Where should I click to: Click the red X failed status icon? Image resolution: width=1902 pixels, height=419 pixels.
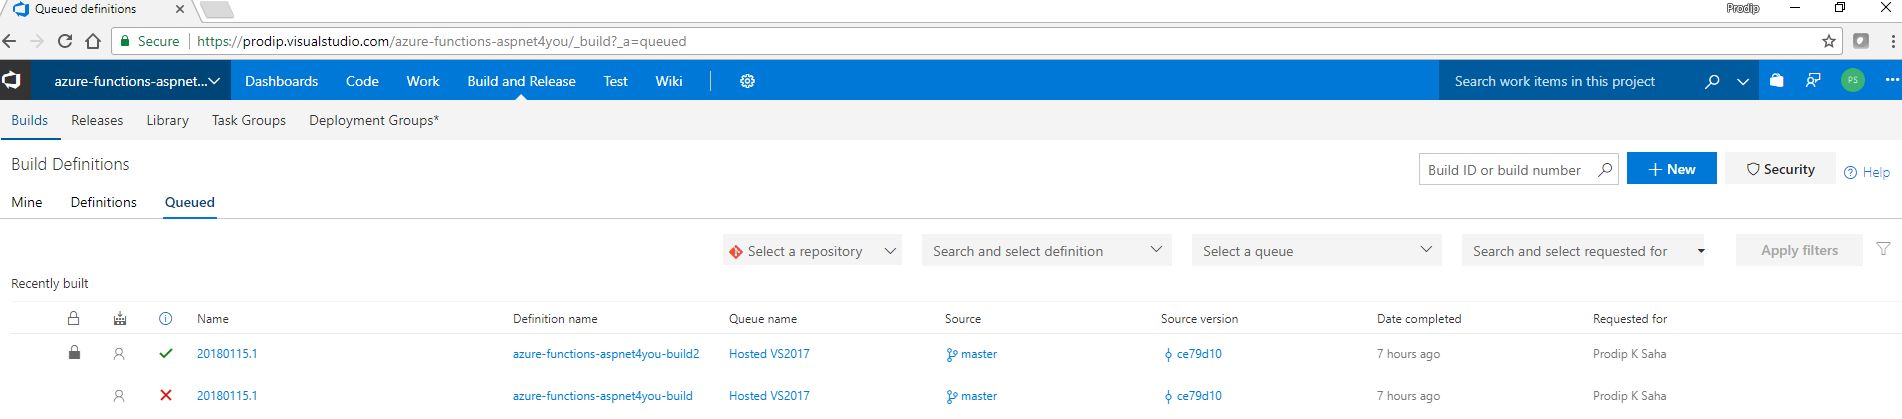(166, 395)
